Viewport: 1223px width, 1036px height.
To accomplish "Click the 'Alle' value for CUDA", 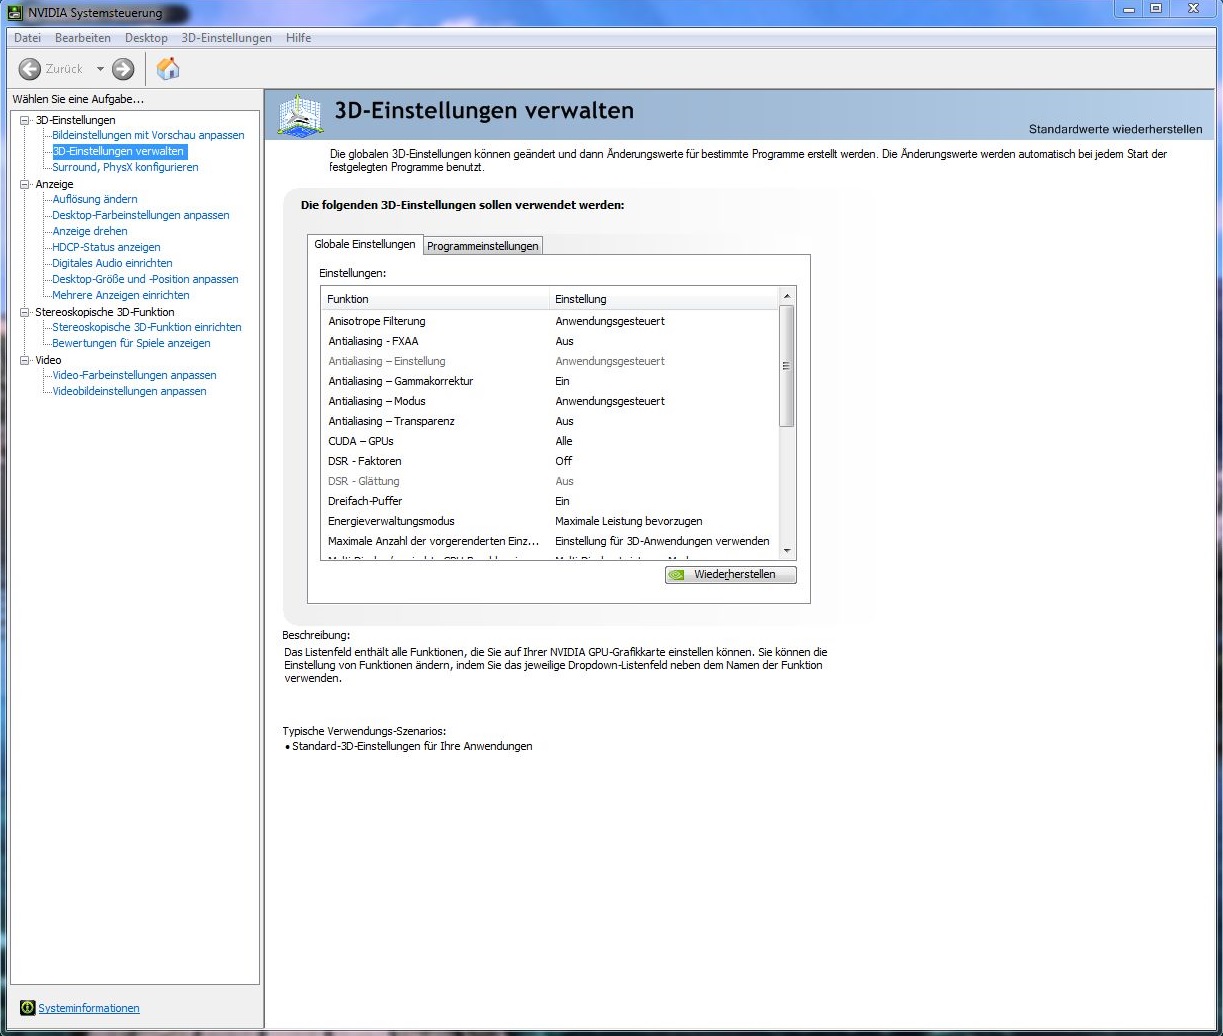I will [x=564, y=441].
